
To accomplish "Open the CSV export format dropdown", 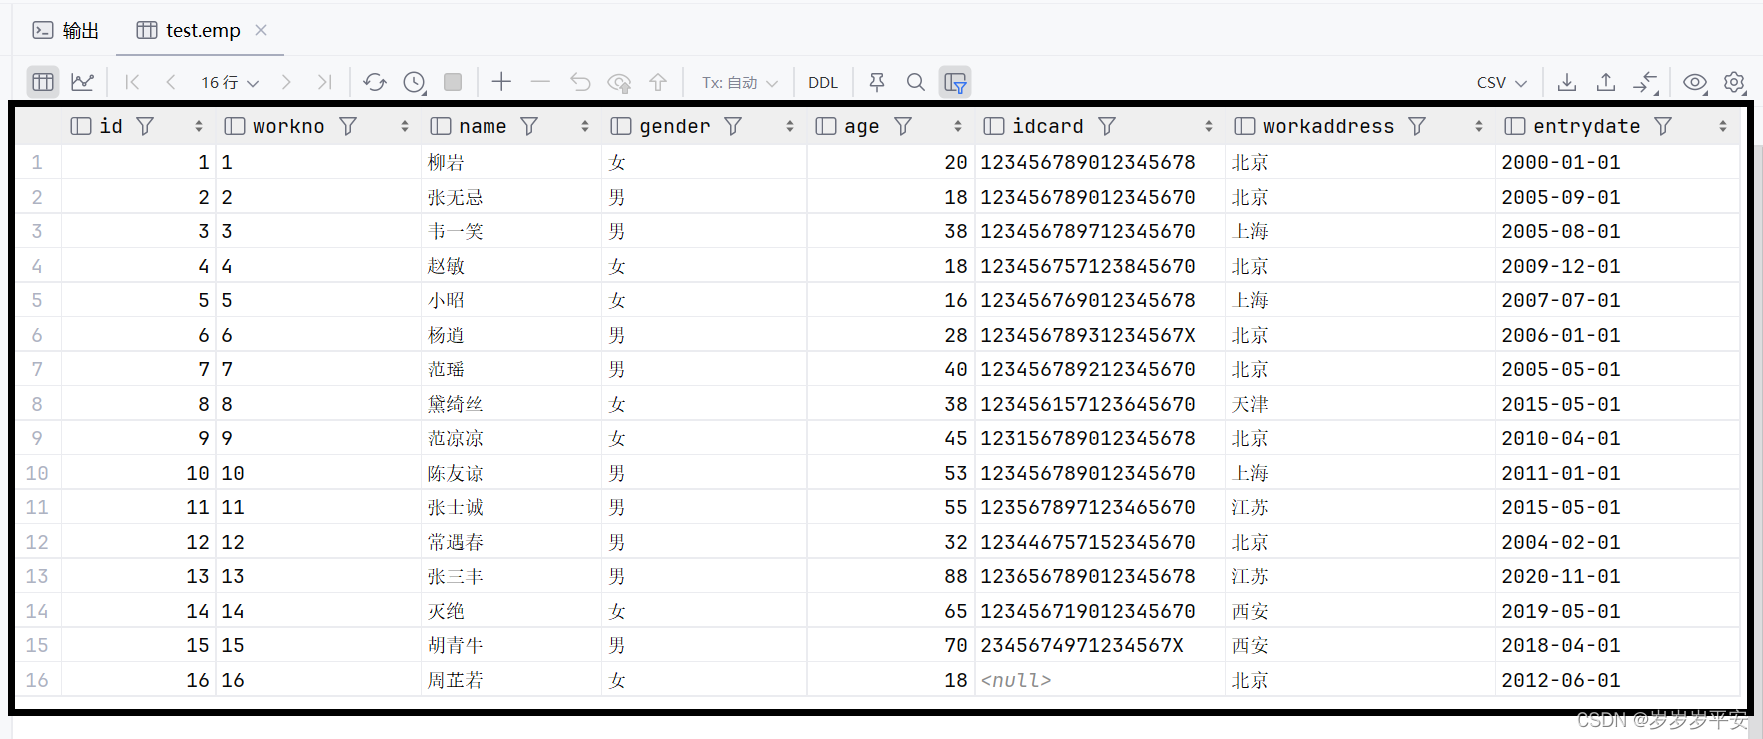I will (1502, 82).
